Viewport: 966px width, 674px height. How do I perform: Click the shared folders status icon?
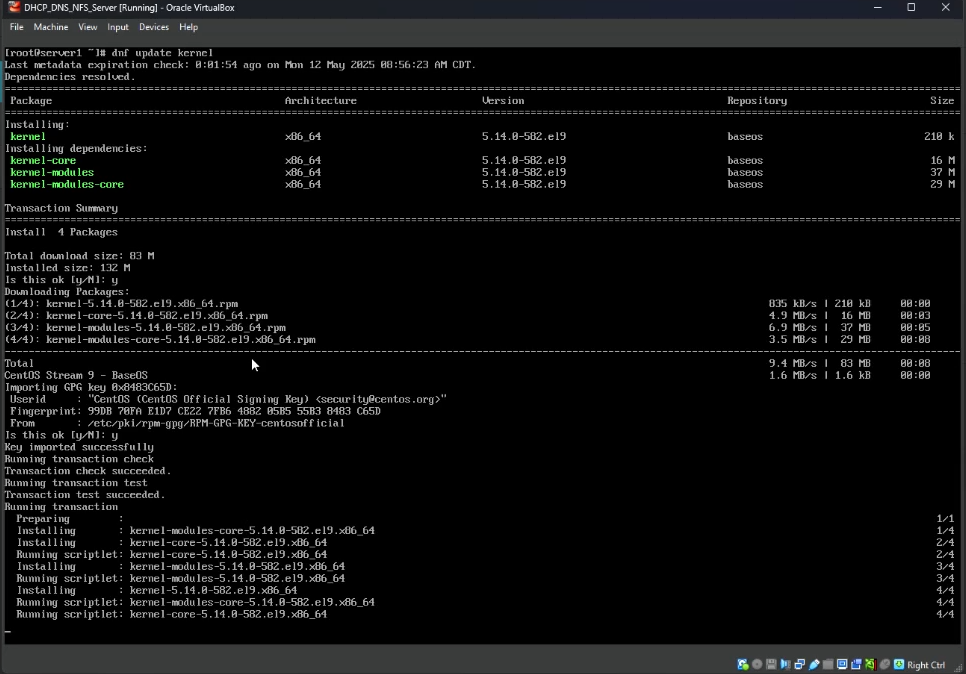pos(828,664)
